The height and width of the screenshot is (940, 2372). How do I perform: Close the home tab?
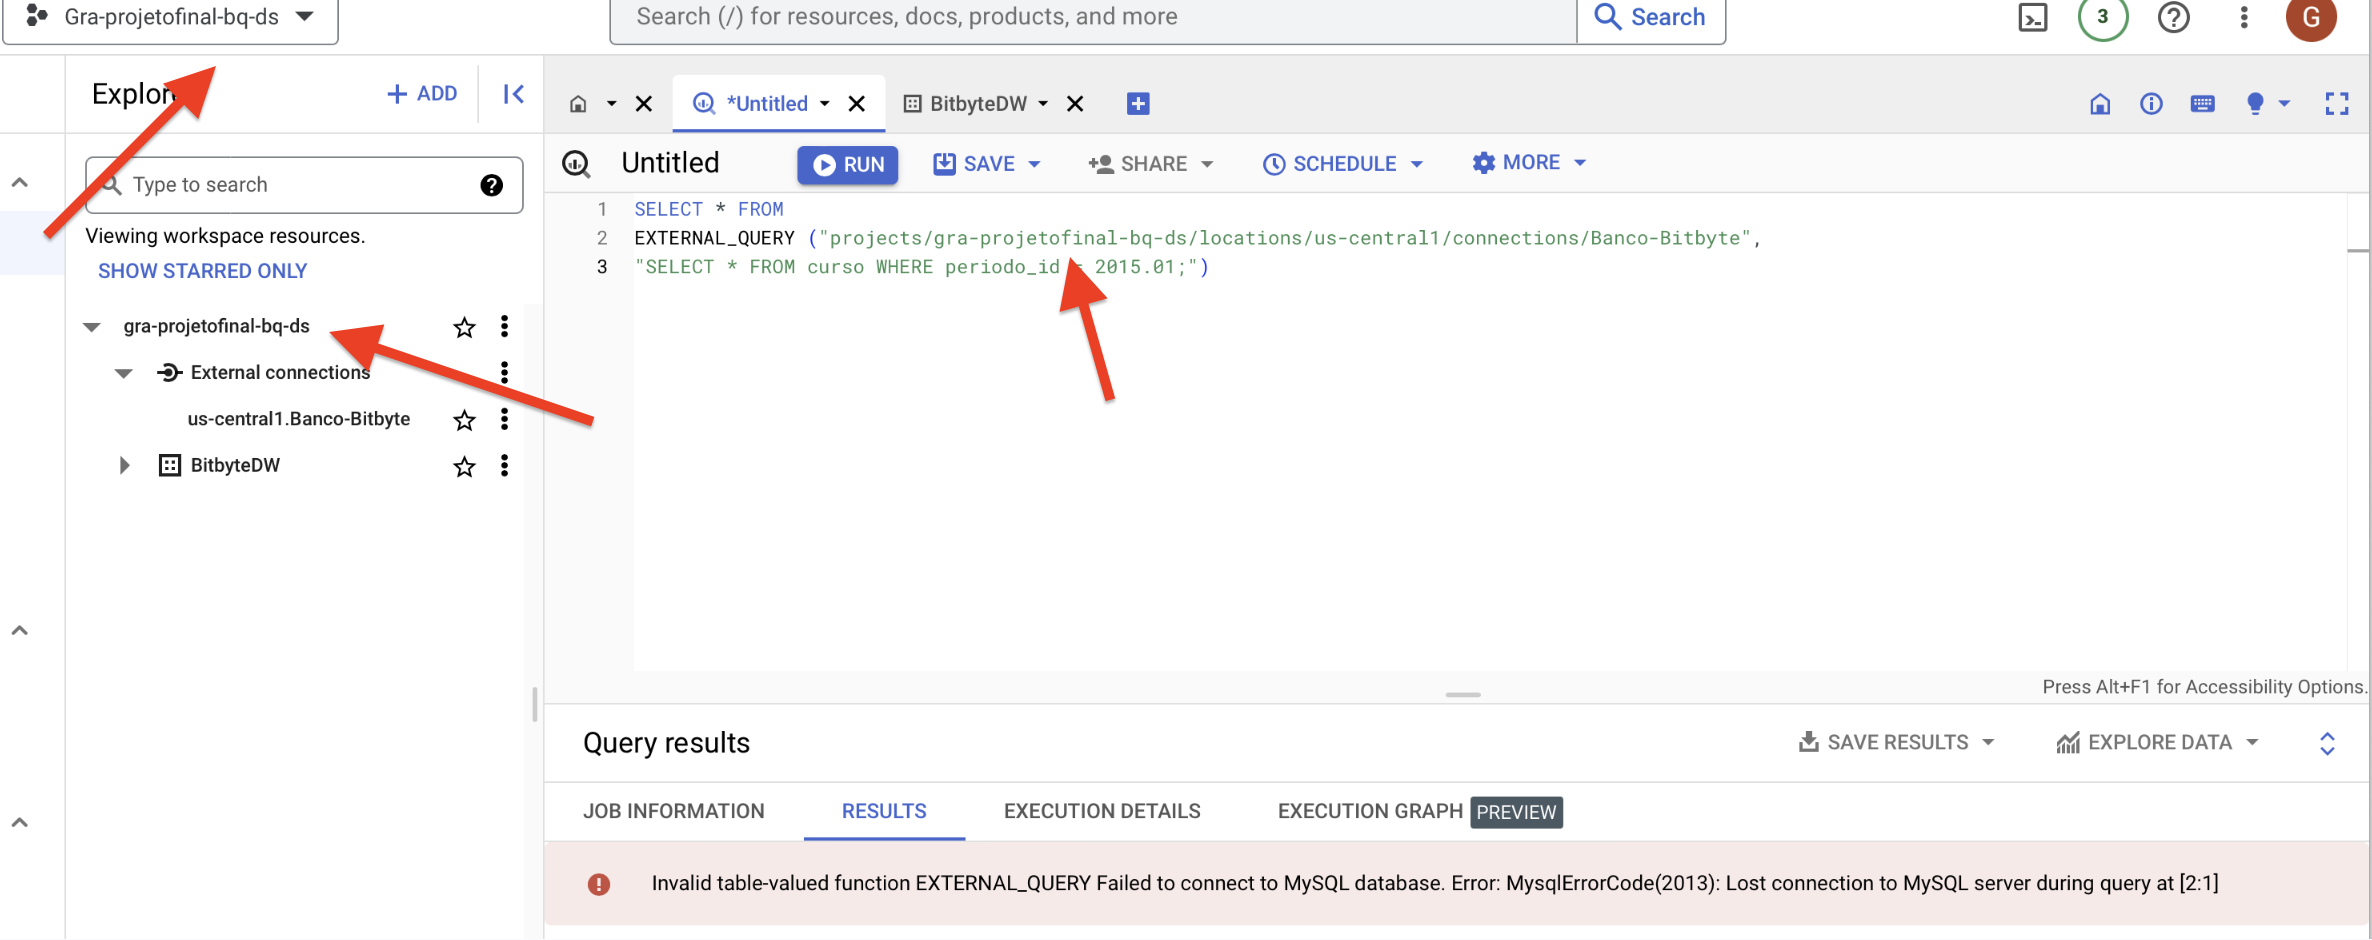click(644, 104)
